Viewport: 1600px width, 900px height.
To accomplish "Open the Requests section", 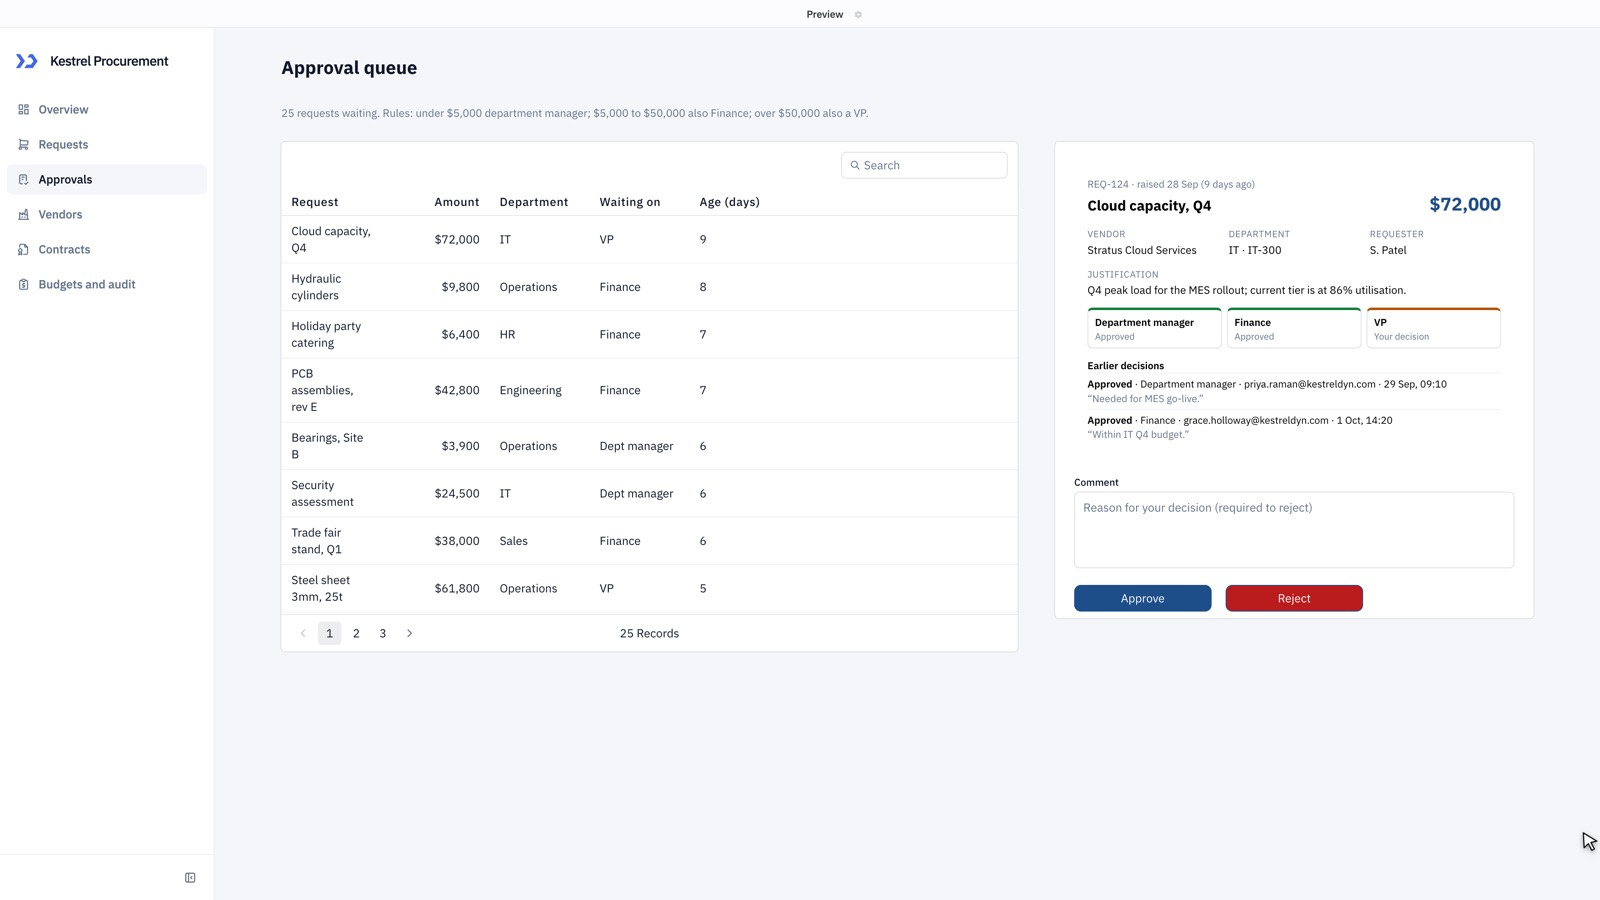I will click(x=107, y=144).
